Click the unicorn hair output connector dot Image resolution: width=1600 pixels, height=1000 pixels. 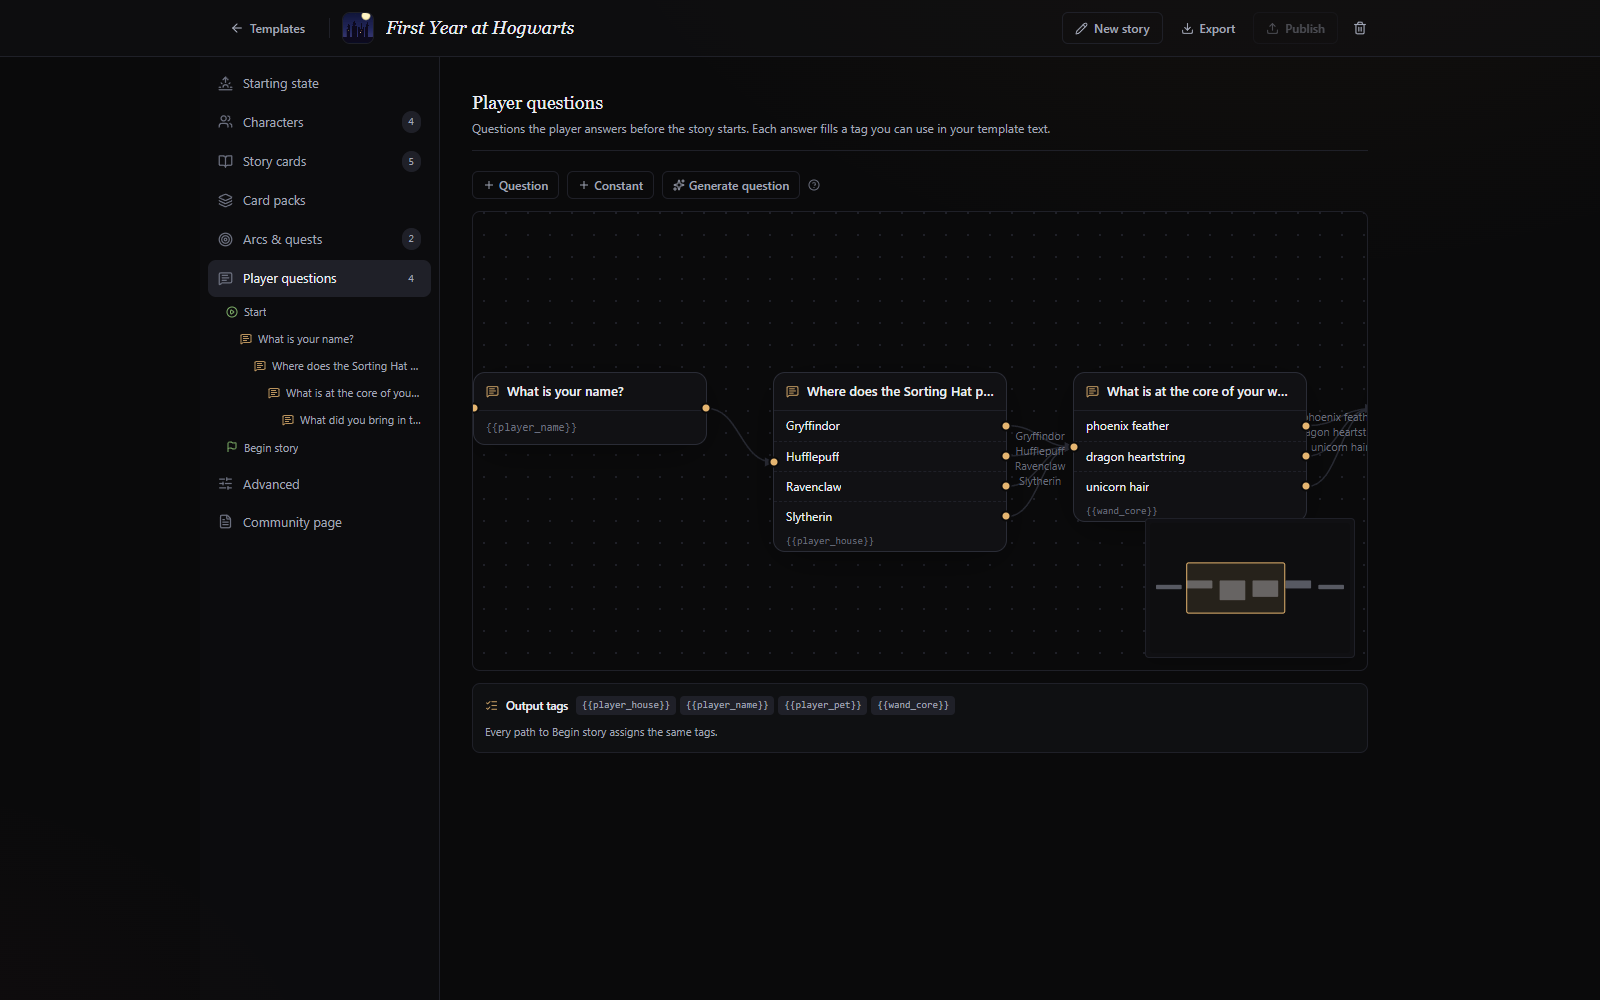[x=1306, y=486]
